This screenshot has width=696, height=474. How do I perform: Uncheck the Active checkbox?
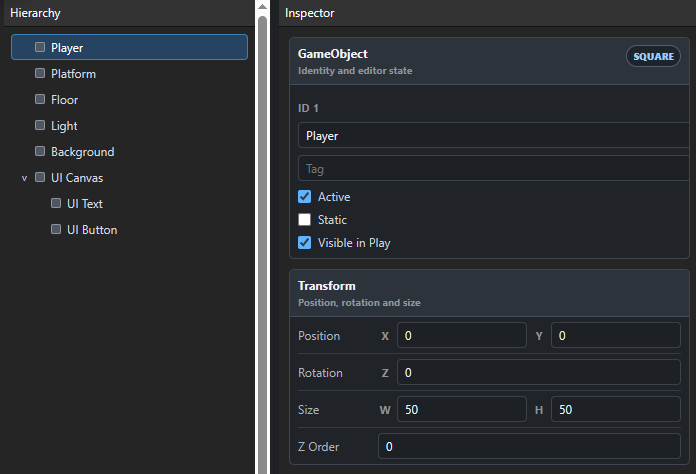point(304,196)
